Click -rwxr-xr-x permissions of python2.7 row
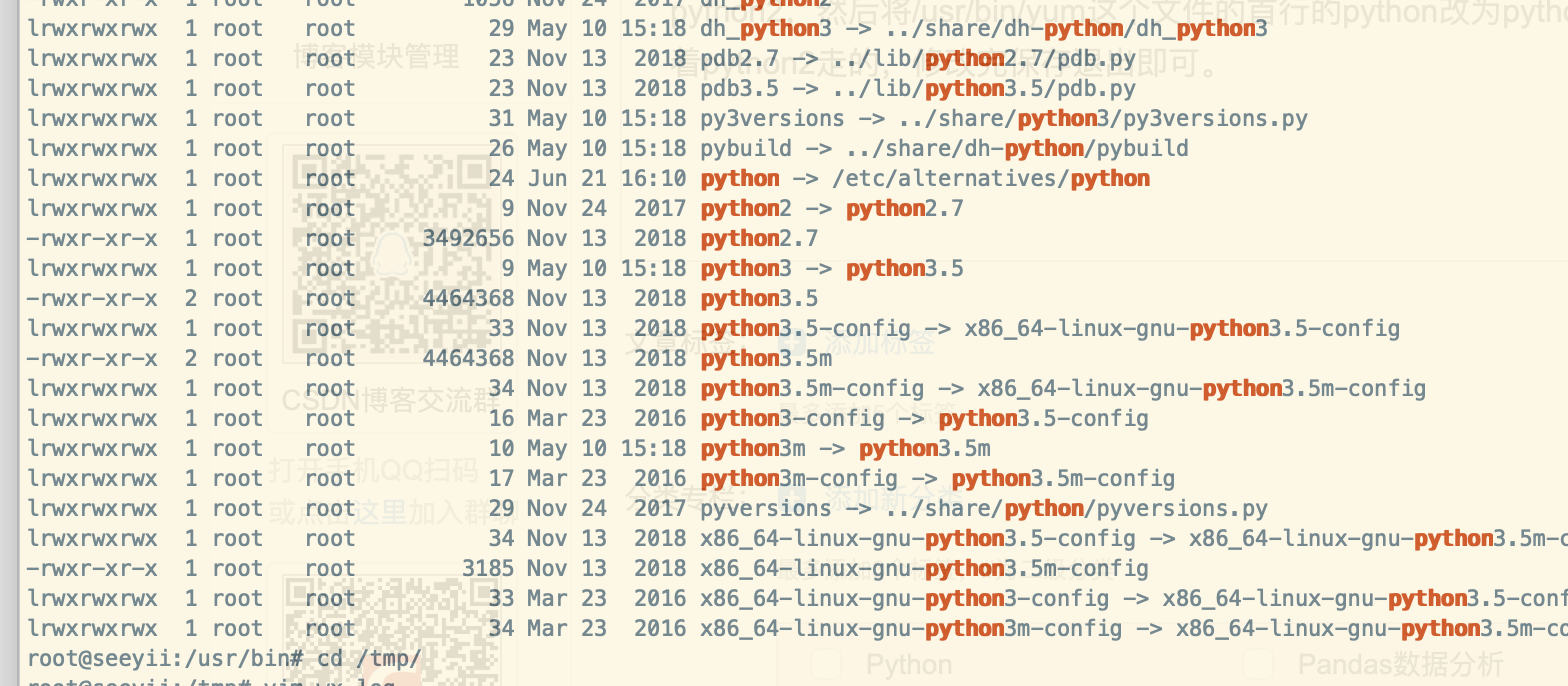Image resolution: width=1568 pixels, height=686 pixels. coord(92,238)
